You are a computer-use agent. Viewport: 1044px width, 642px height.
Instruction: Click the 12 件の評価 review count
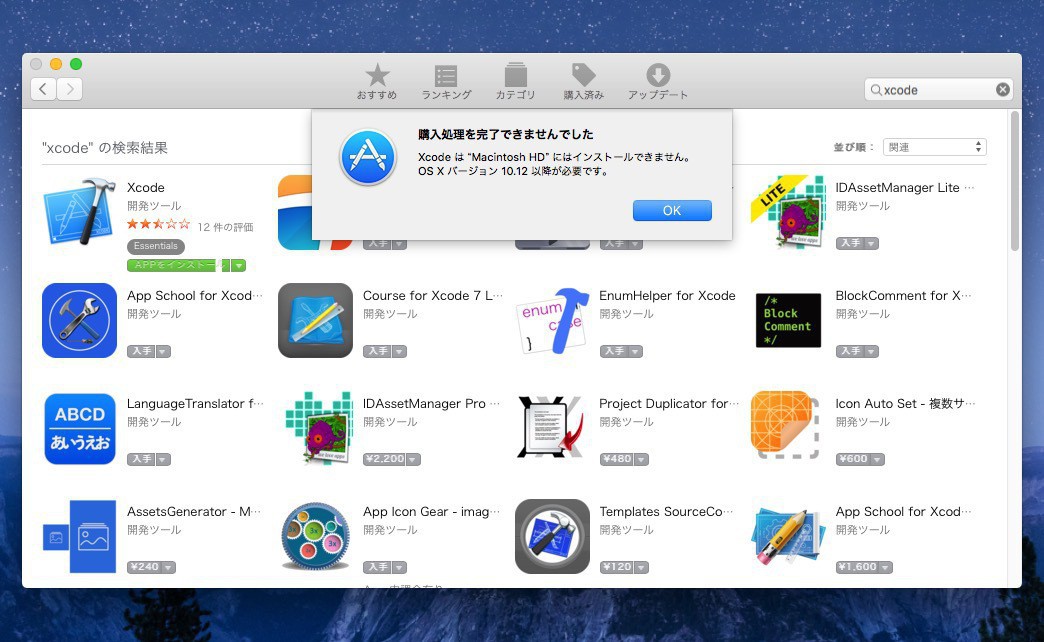[225, 226]
